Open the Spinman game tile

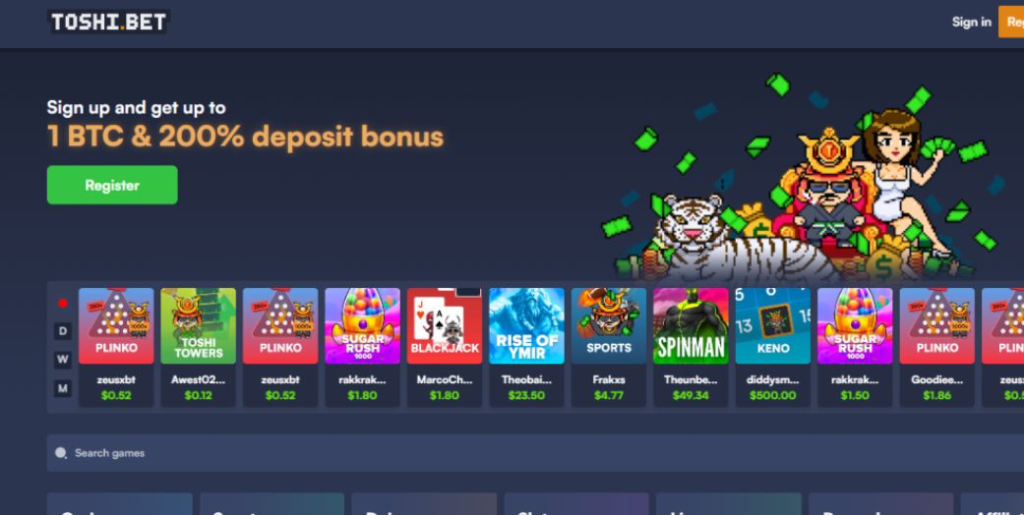point(691,326)
